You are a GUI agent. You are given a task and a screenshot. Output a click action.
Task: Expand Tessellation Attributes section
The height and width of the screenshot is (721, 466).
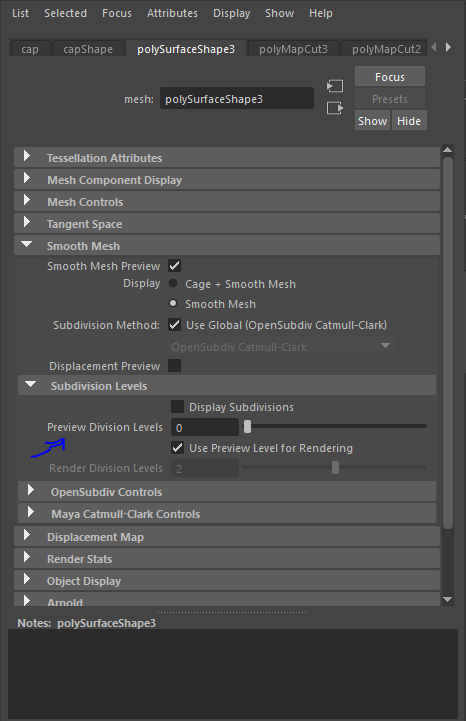click(x=227, y=158)
